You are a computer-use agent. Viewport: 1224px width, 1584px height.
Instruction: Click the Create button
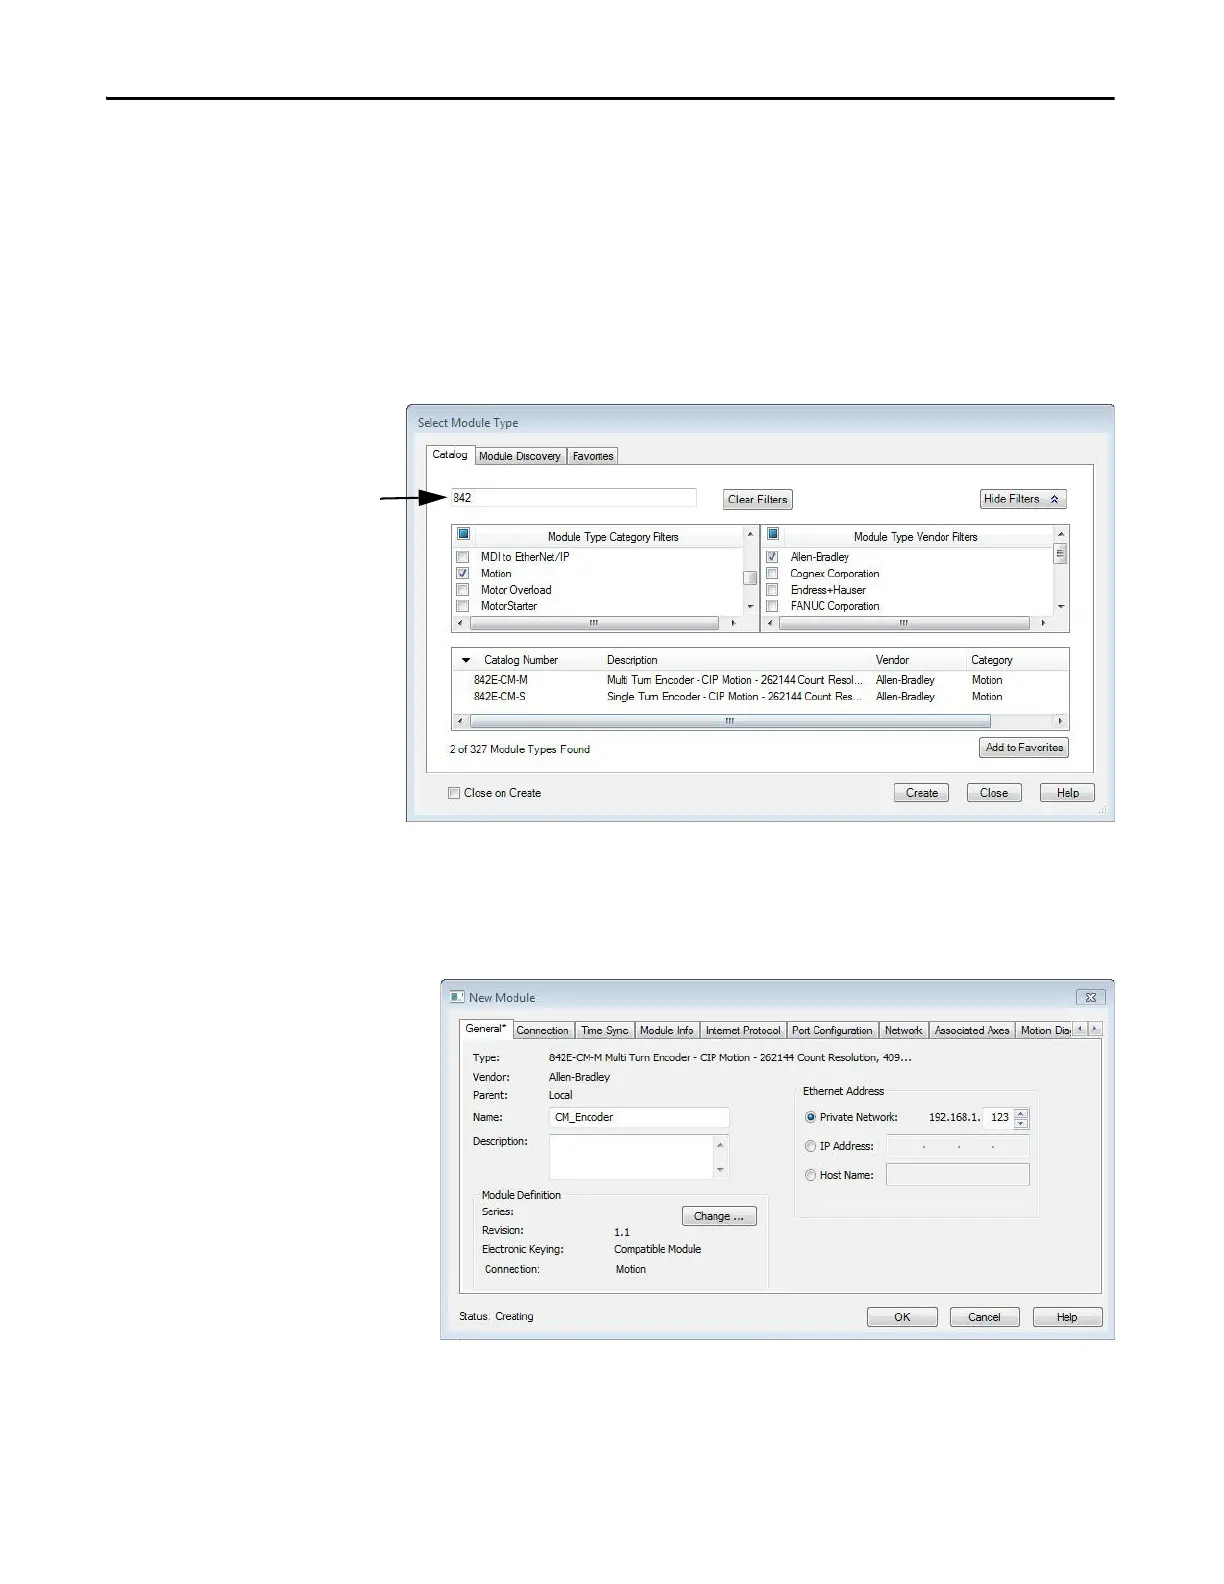[921, 793]
